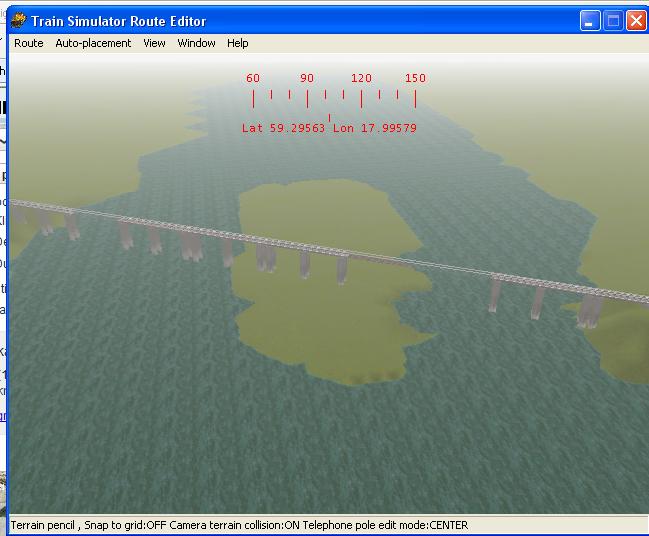Click the 120 degree compass heading mark

click(361, 79)
